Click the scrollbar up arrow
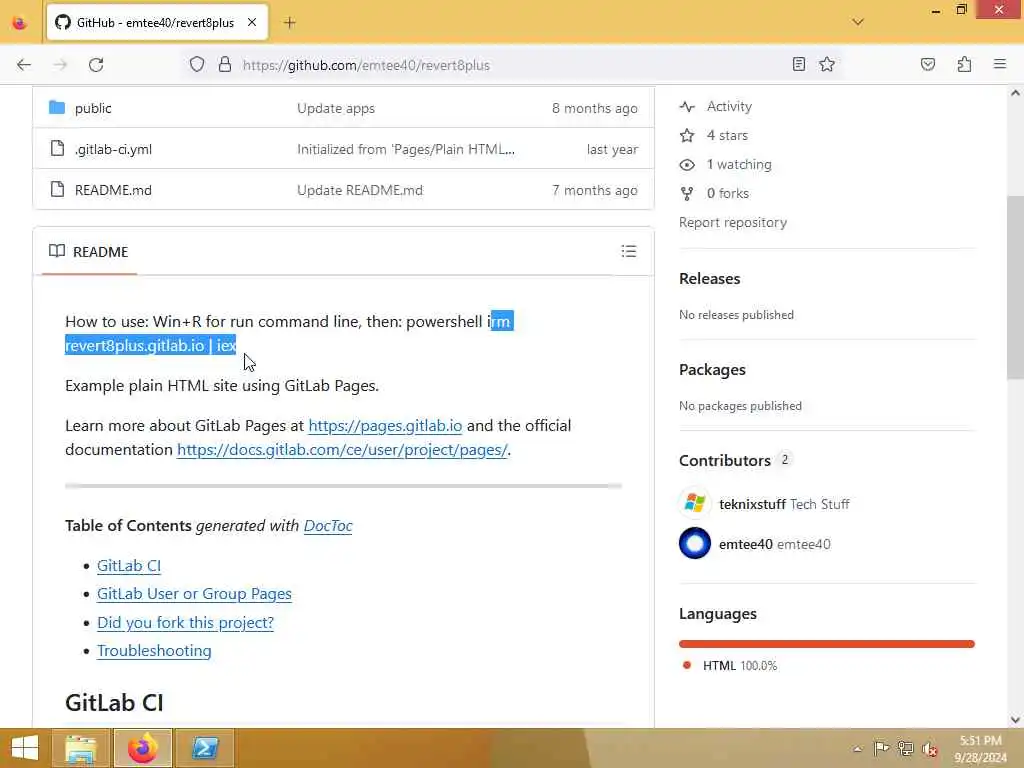 click(1015, 93)
